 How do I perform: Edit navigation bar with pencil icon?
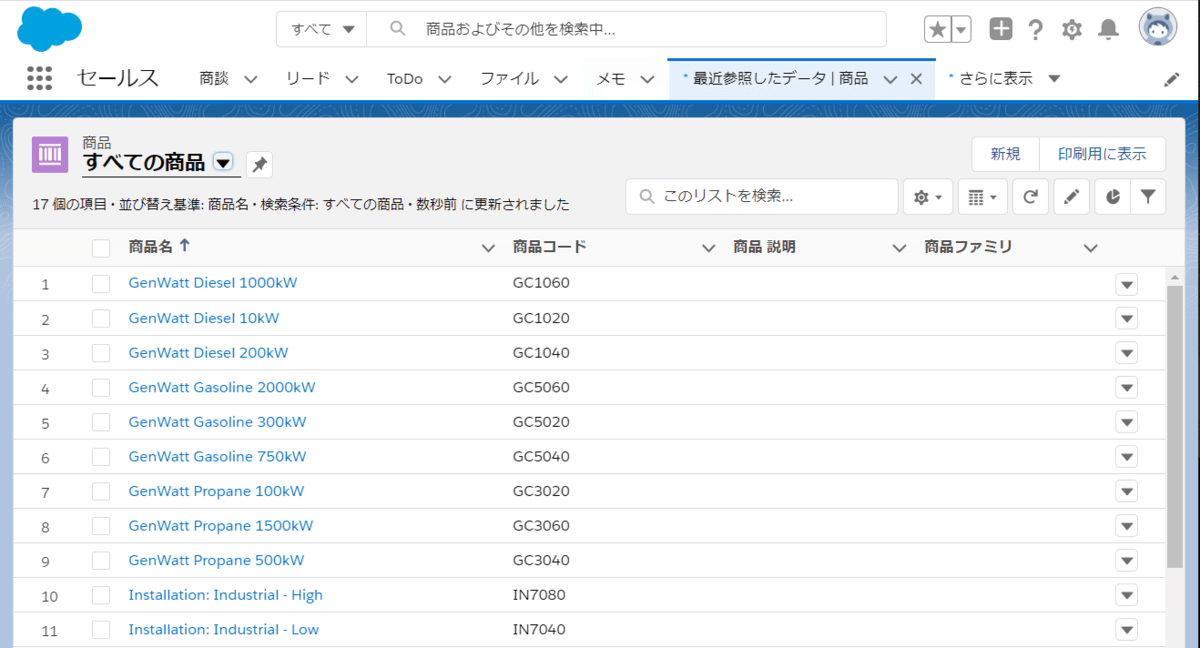point(1172,79)
